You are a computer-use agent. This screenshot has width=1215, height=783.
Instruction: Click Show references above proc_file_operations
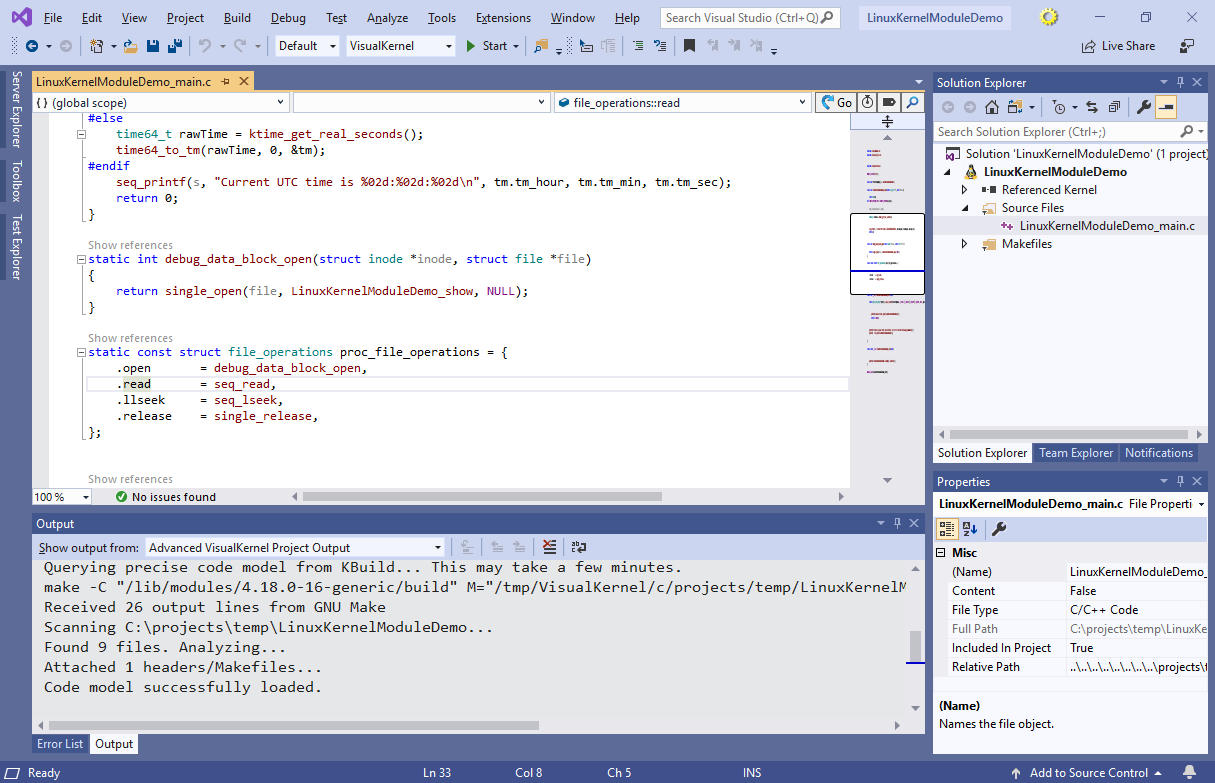pyautogui.click(x=130, y=338)
